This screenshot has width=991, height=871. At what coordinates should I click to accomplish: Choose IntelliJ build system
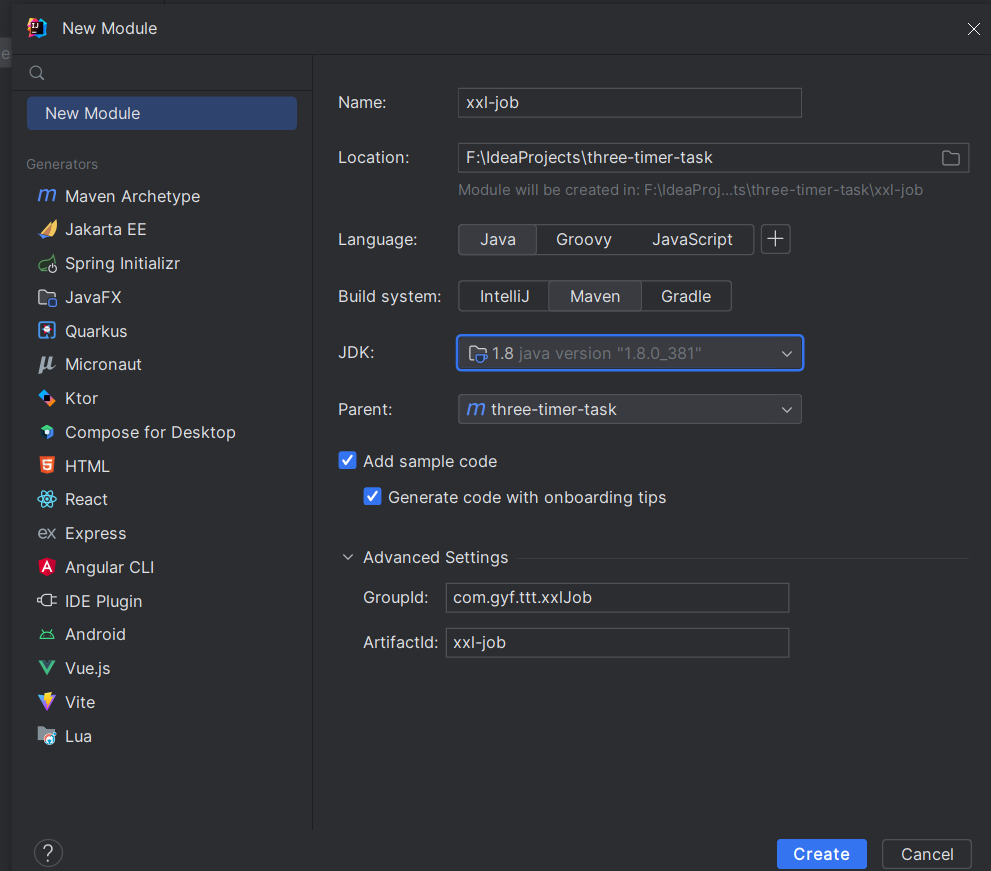click(x=504, y=296)
